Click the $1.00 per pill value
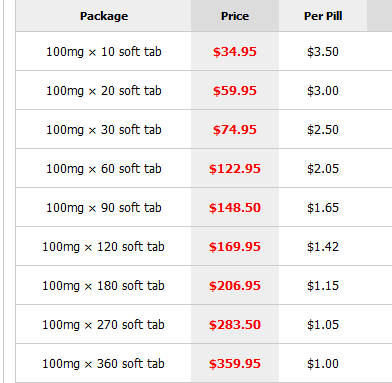This screenshot has width=392, height=383. [x=323, y=364]
